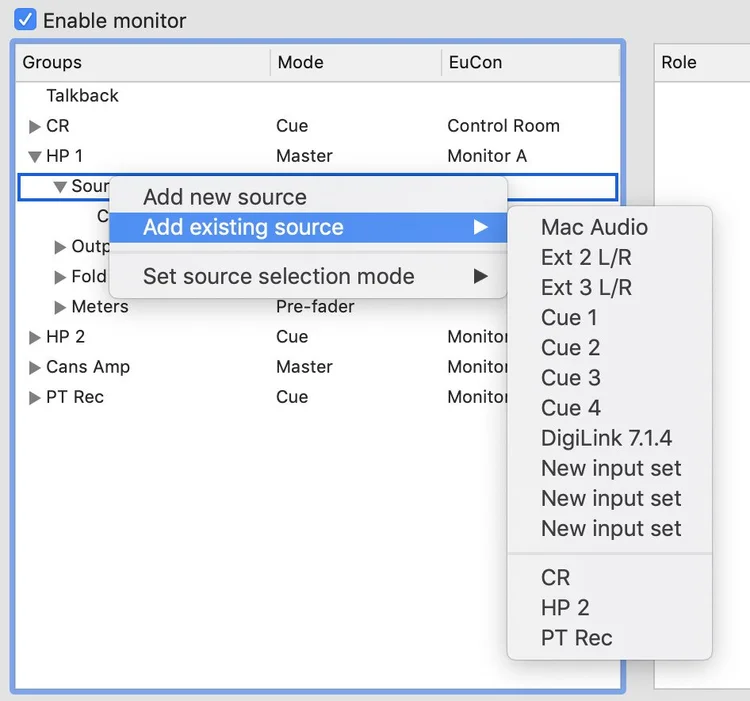Choose the first New input set entry

pos(609,468)
